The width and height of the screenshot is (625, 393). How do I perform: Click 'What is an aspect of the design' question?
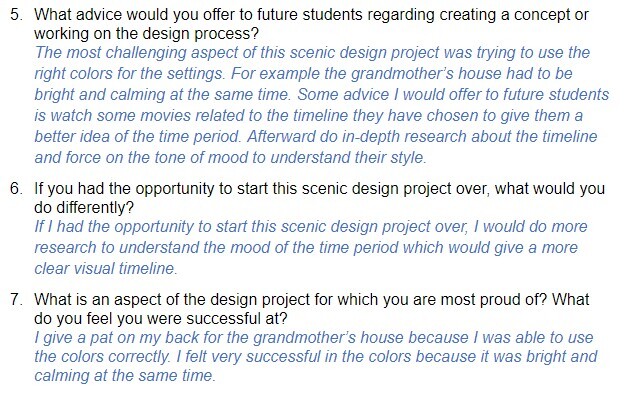(x=312, y=299)
